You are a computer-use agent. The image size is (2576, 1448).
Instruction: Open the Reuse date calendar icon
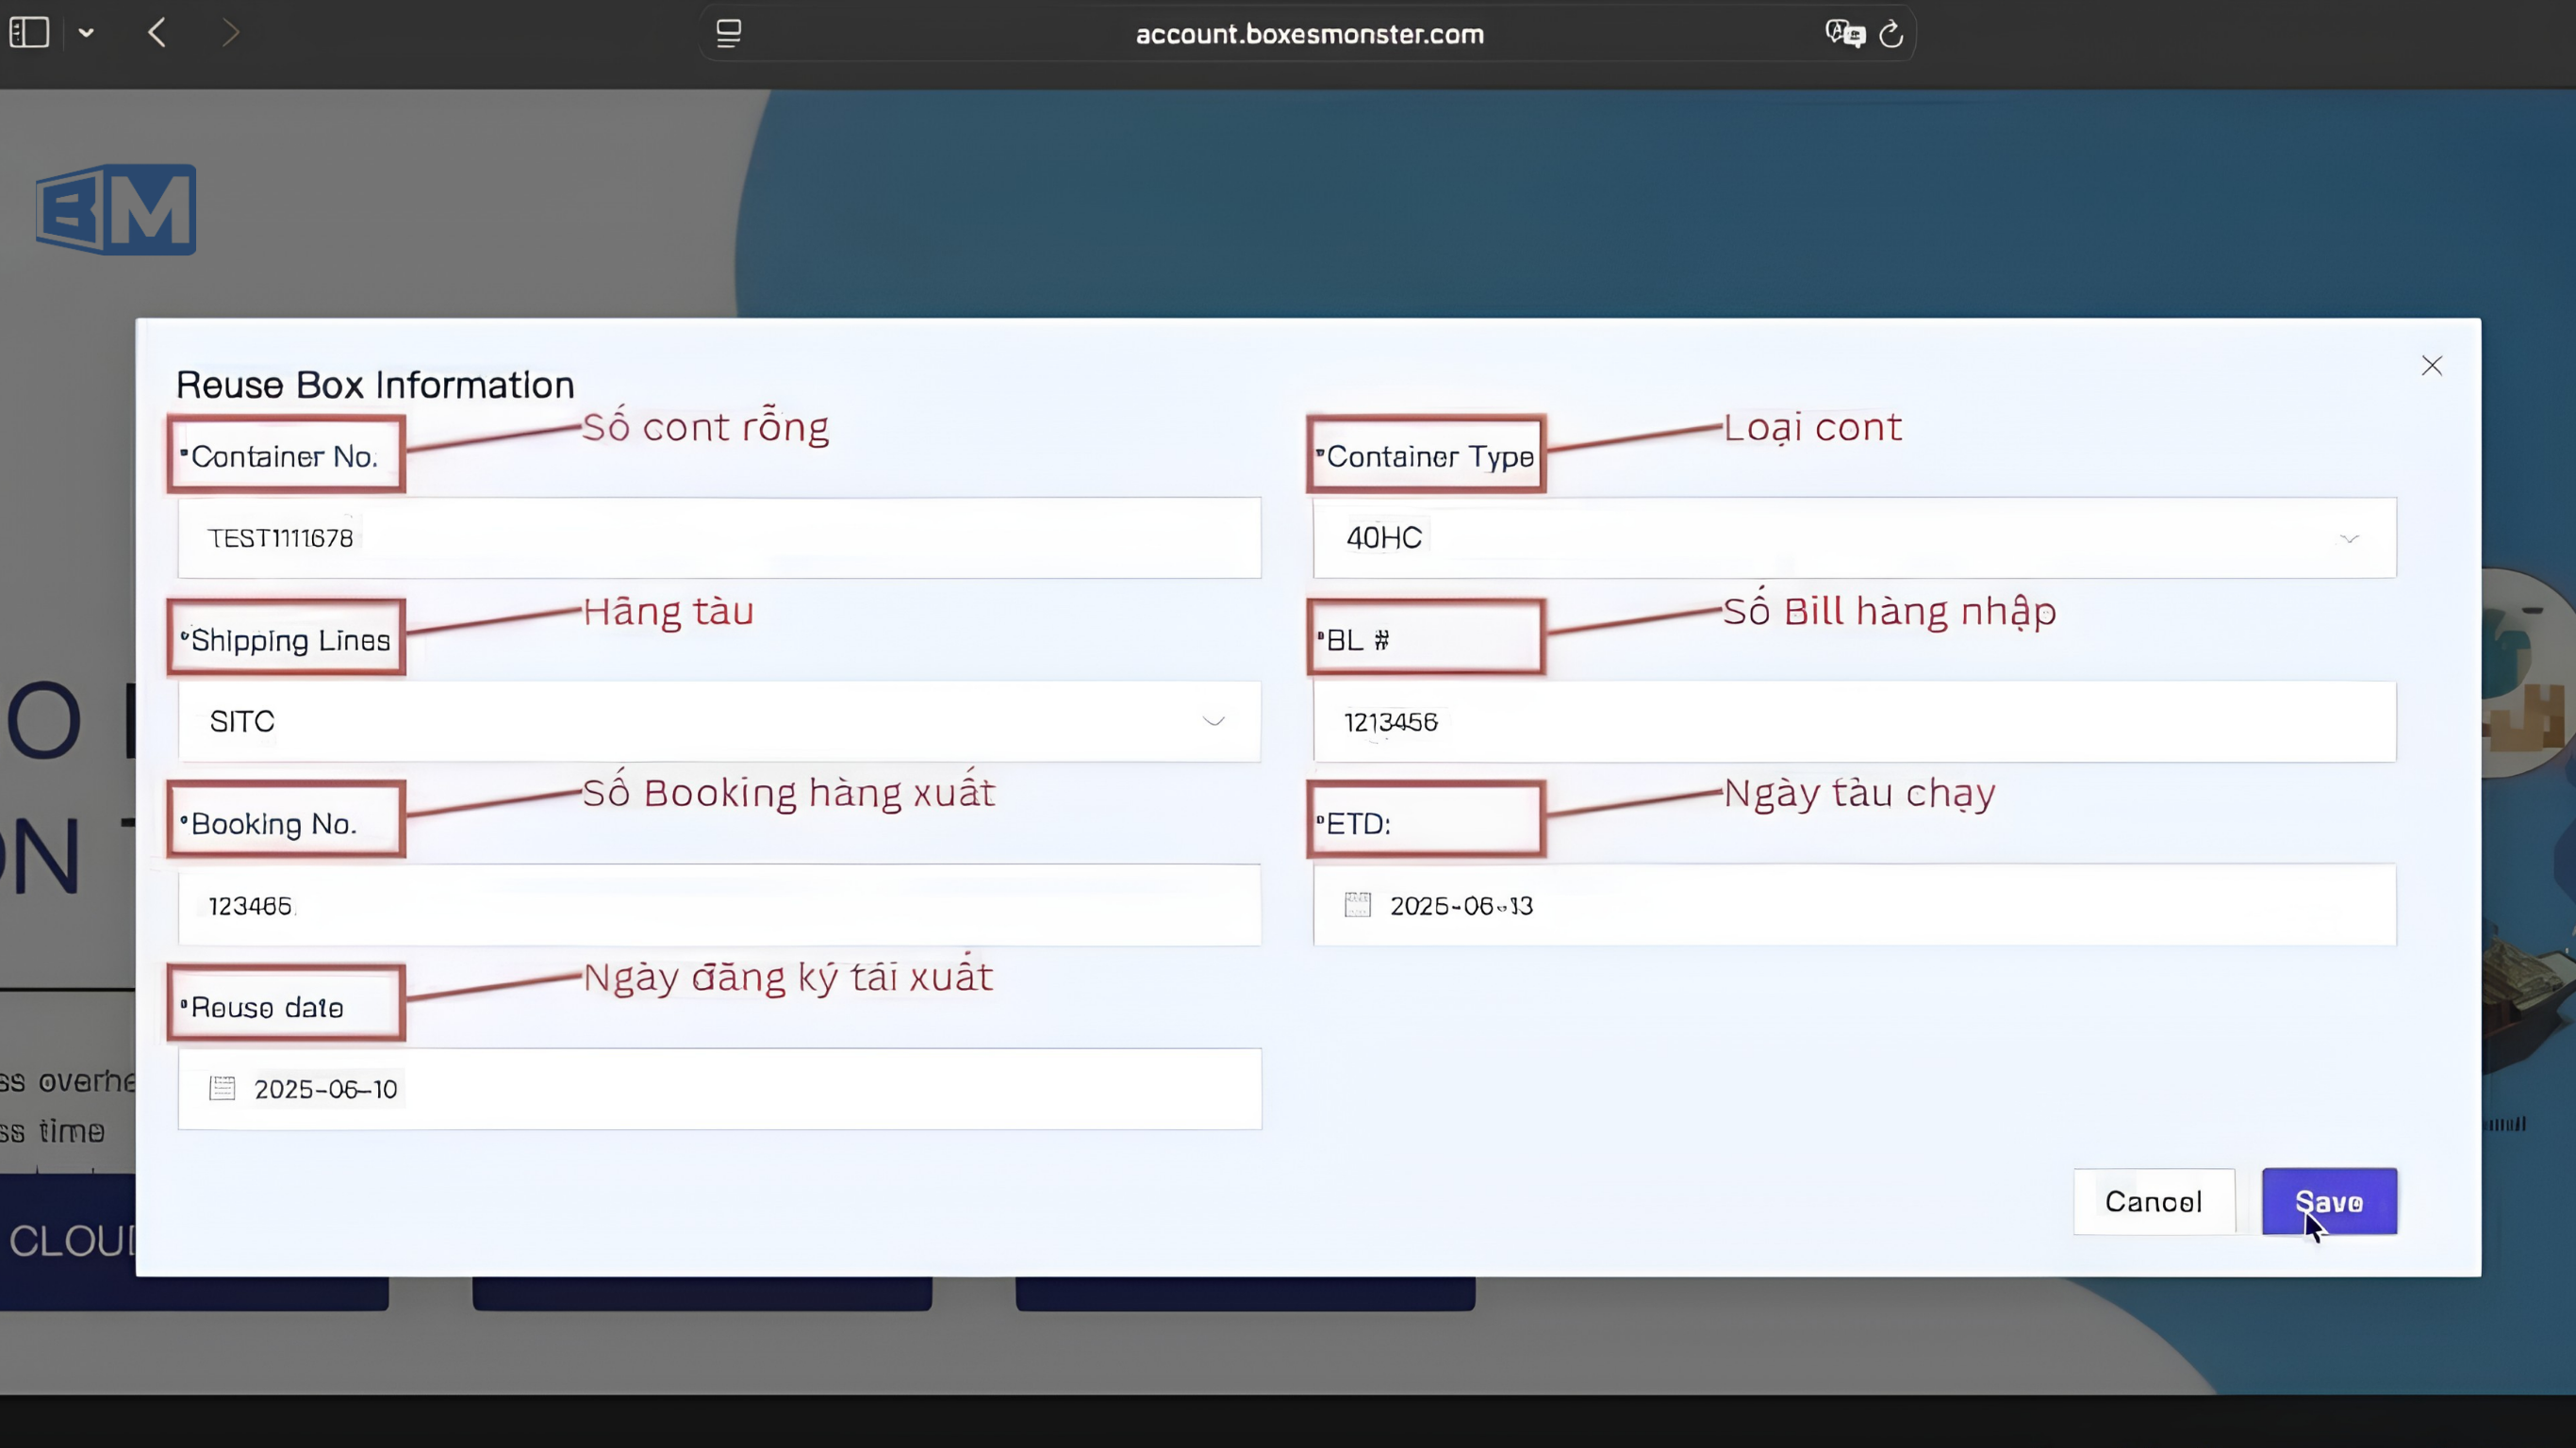tap(222, 1089)
